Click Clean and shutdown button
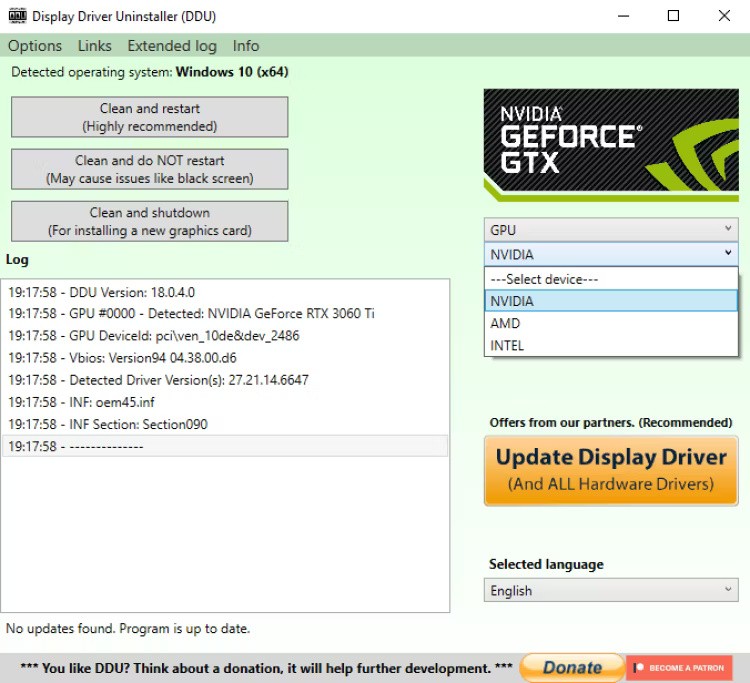This screenshot has width=750, height=683. (150, 221)
